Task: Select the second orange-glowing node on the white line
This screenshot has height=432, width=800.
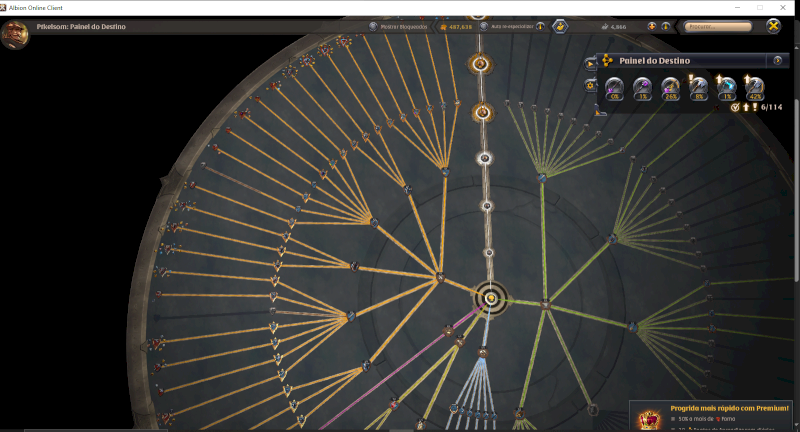Action: coord(482,112)
